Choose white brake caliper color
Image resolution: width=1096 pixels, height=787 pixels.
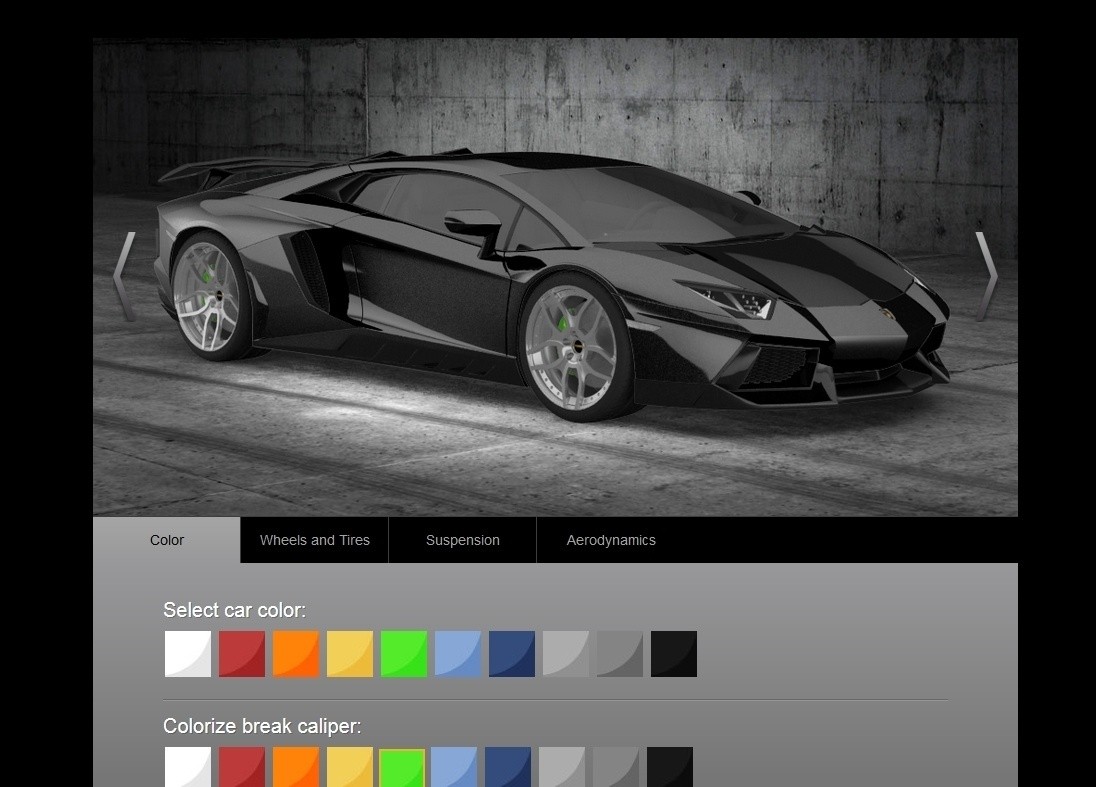pos(187,767)
